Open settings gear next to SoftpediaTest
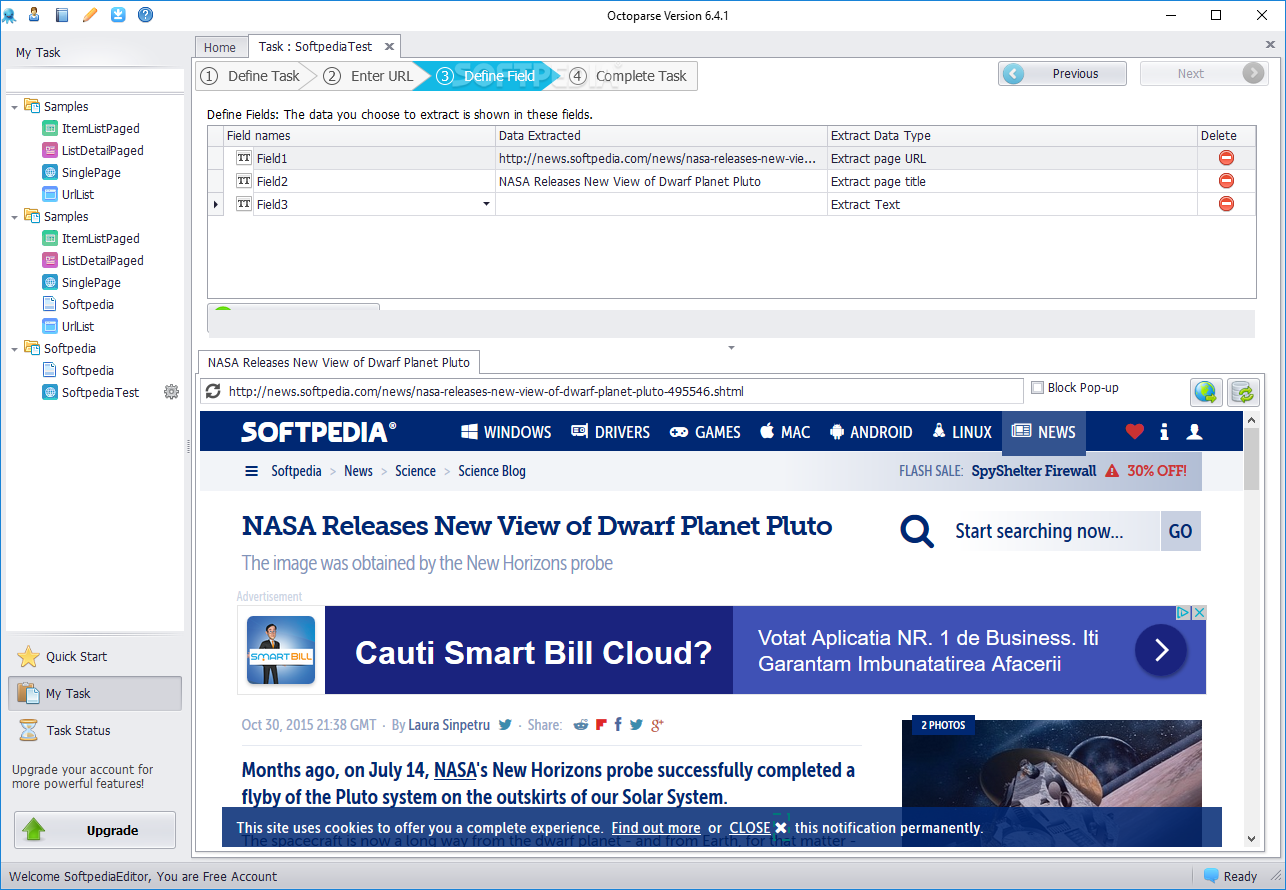Viewport: 1286px width, 890px height. click(171, 392)
